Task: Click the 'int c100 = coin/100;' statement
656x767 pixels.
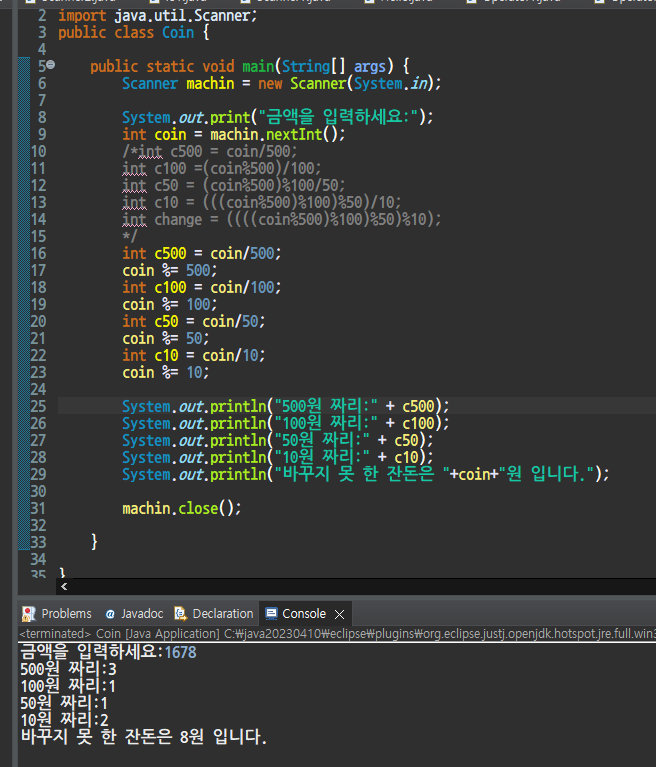Action: [202, 287]
